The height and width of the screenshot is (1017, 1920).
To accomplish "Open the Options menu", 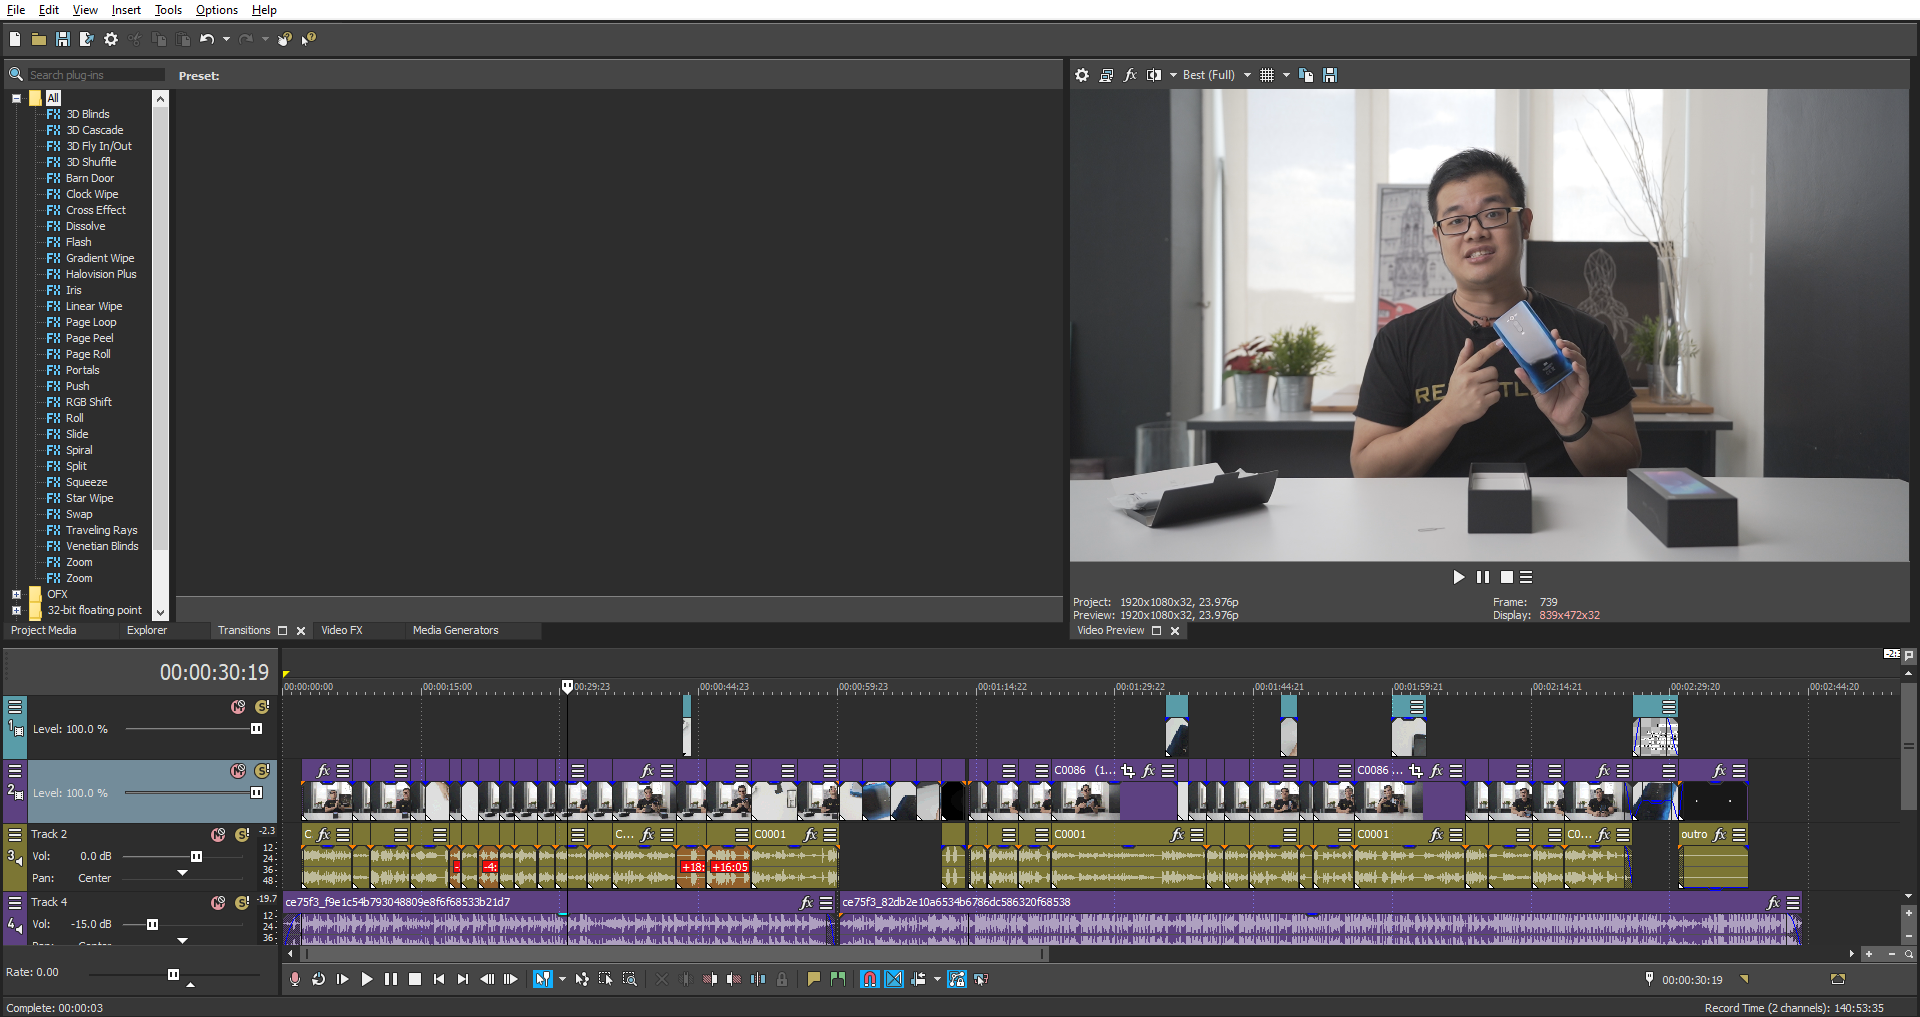I will coord(217,10).
